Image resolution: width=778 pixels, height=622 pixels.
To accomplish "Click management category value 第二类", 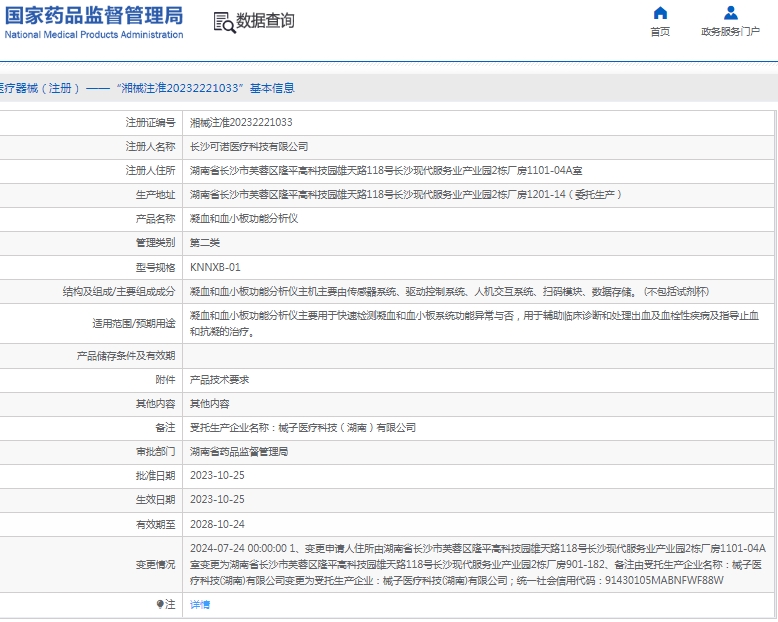I will [205, 243].
